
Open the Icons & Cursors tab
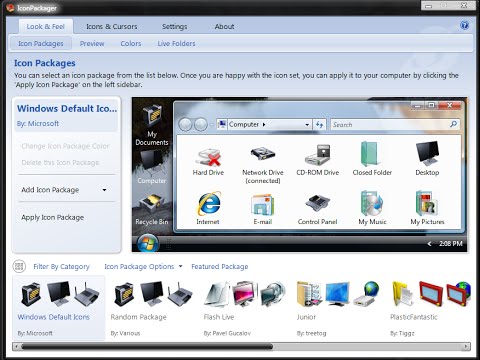(112, 27)
